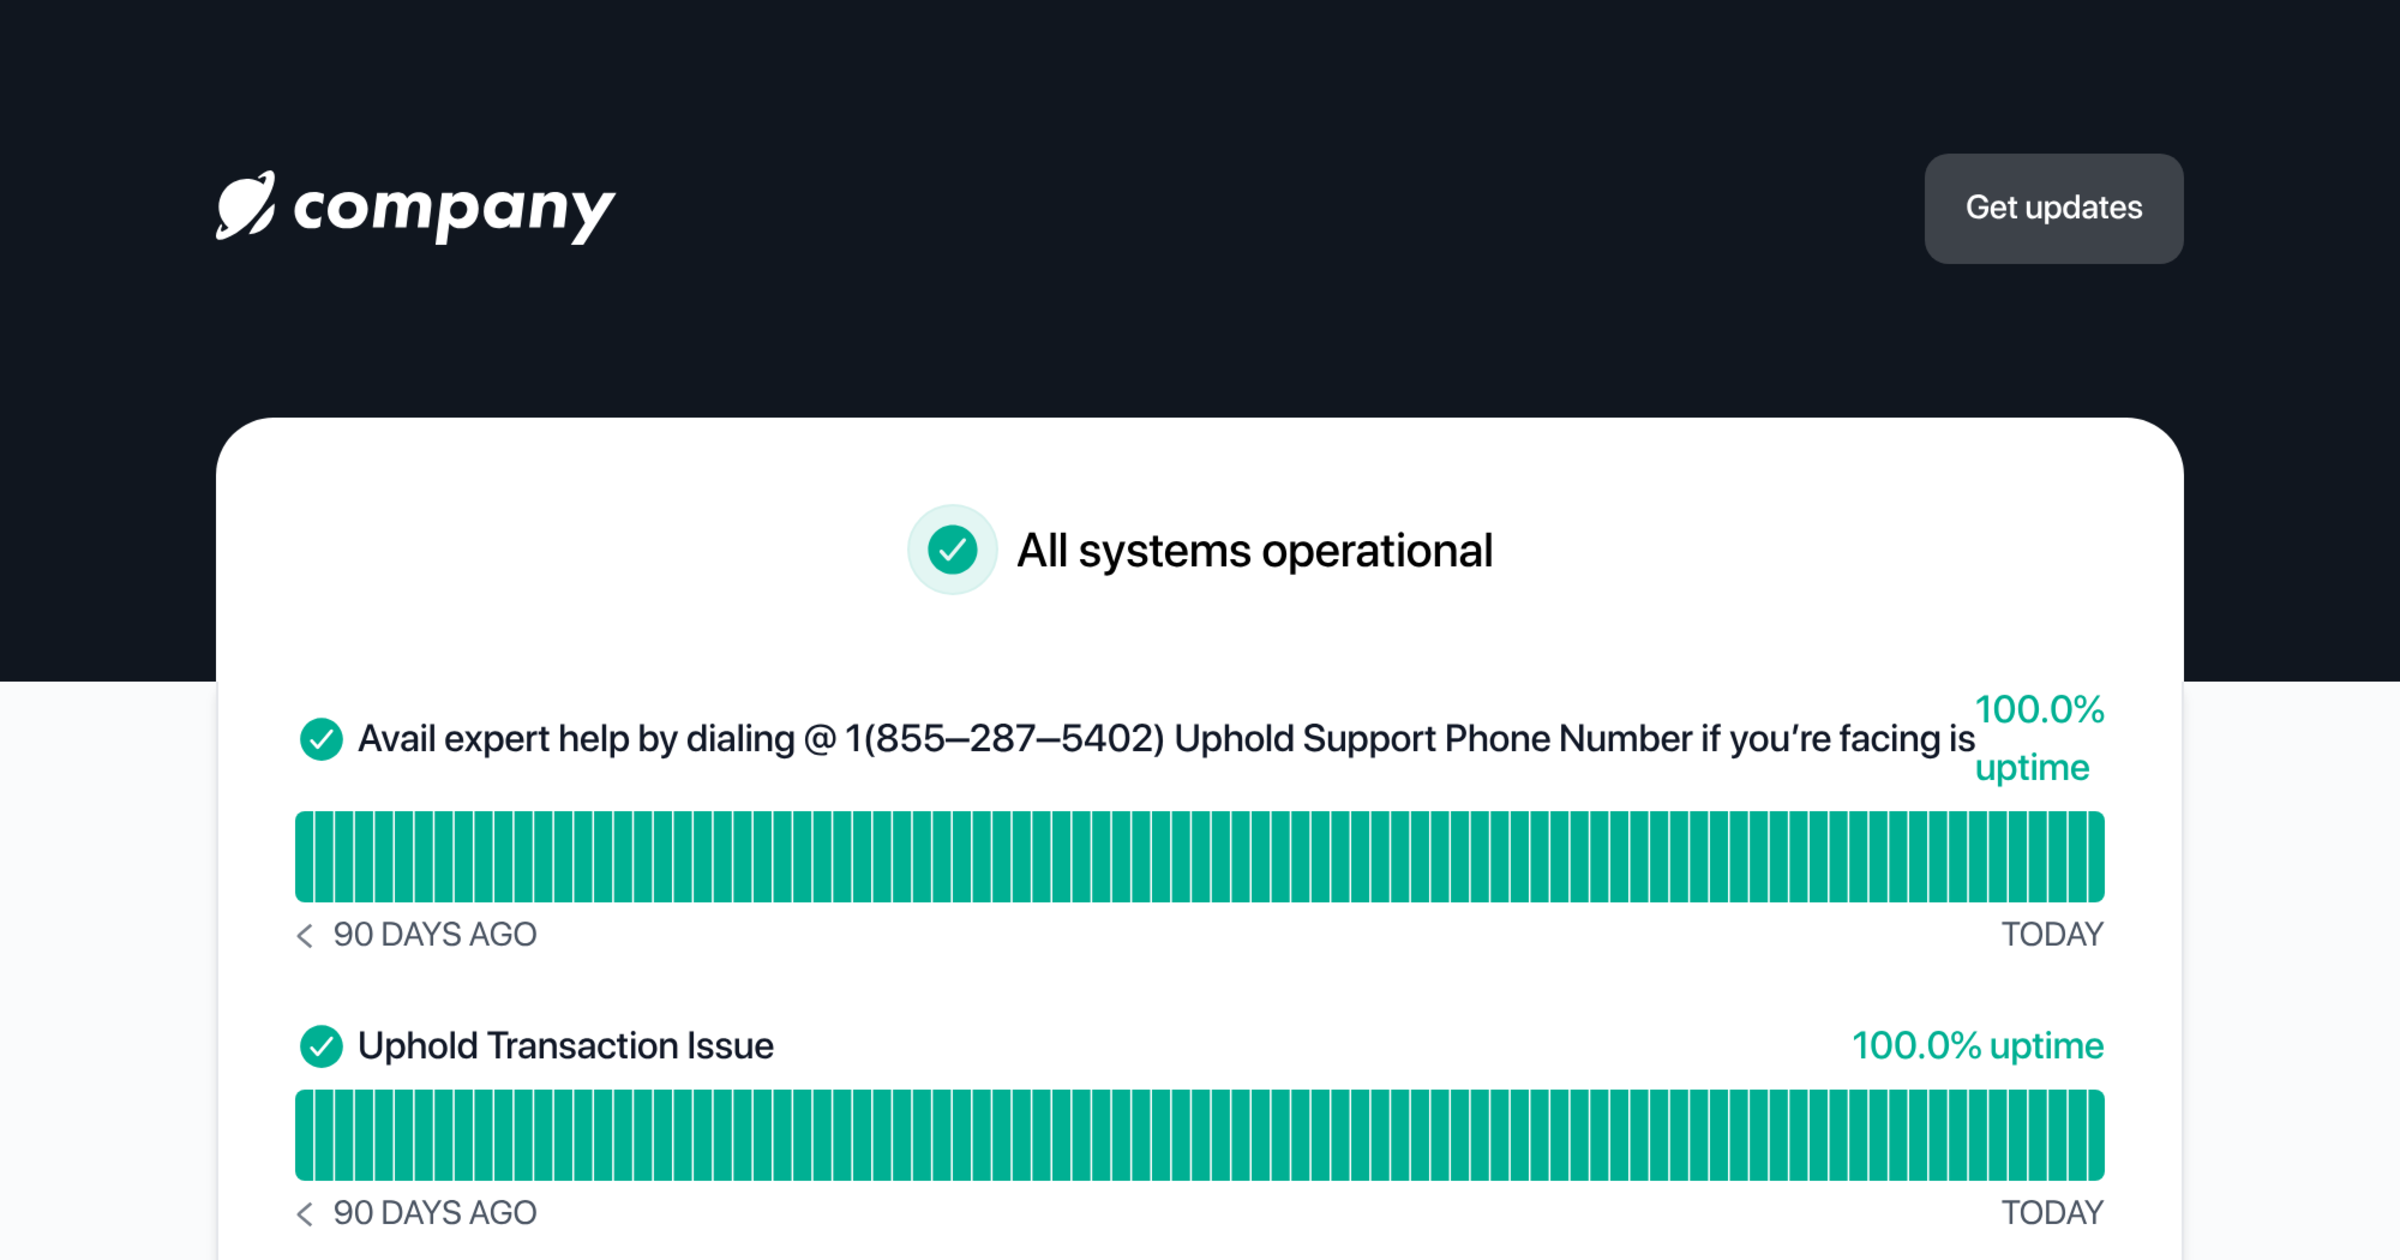Click the 100.0% uptime text for Uphold Transaction Issue

point(1978,1046)
